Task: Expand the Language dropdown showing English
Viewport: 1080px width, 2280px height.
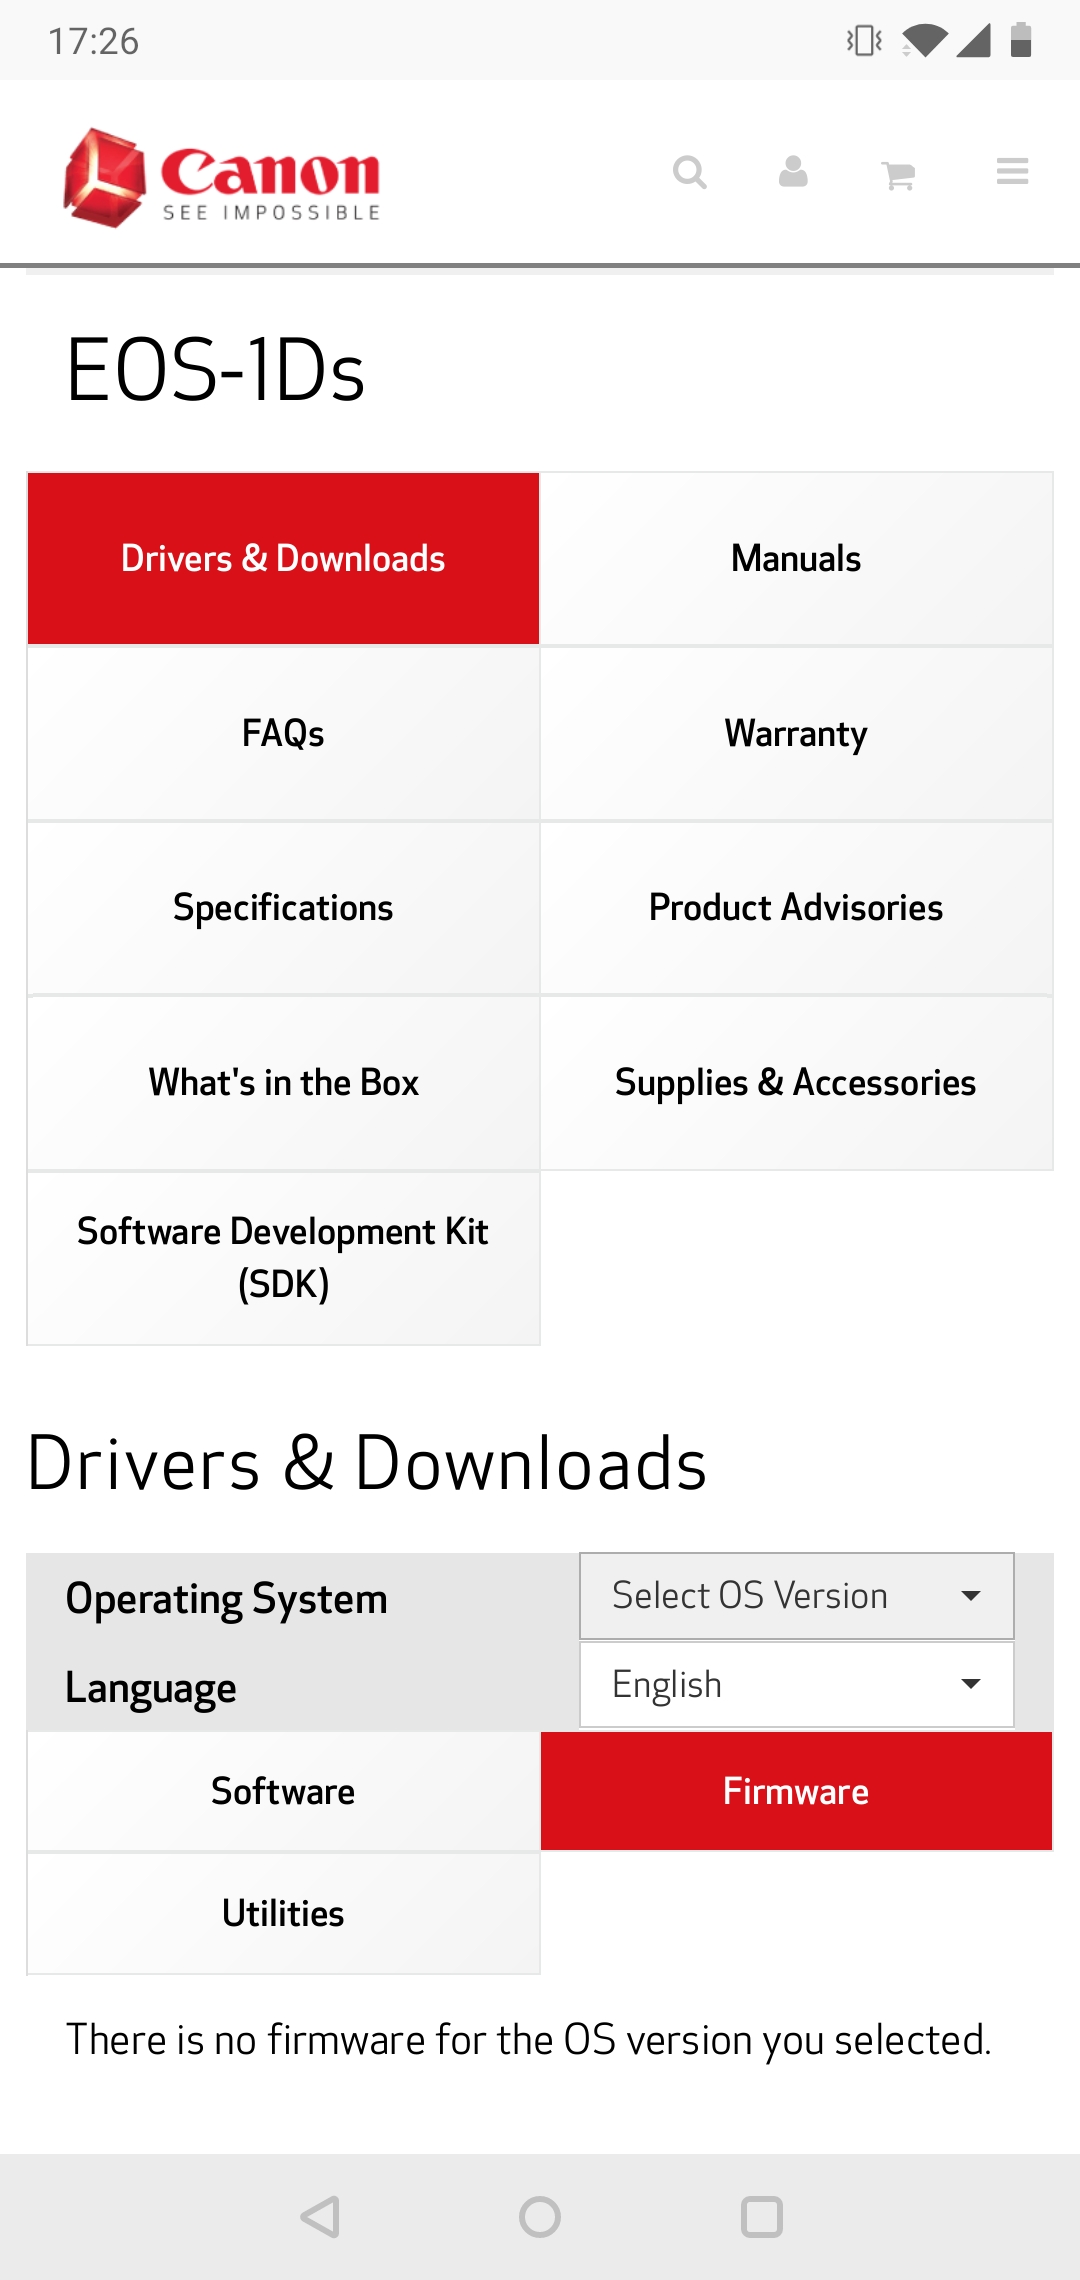Action: pos(795,1683)
